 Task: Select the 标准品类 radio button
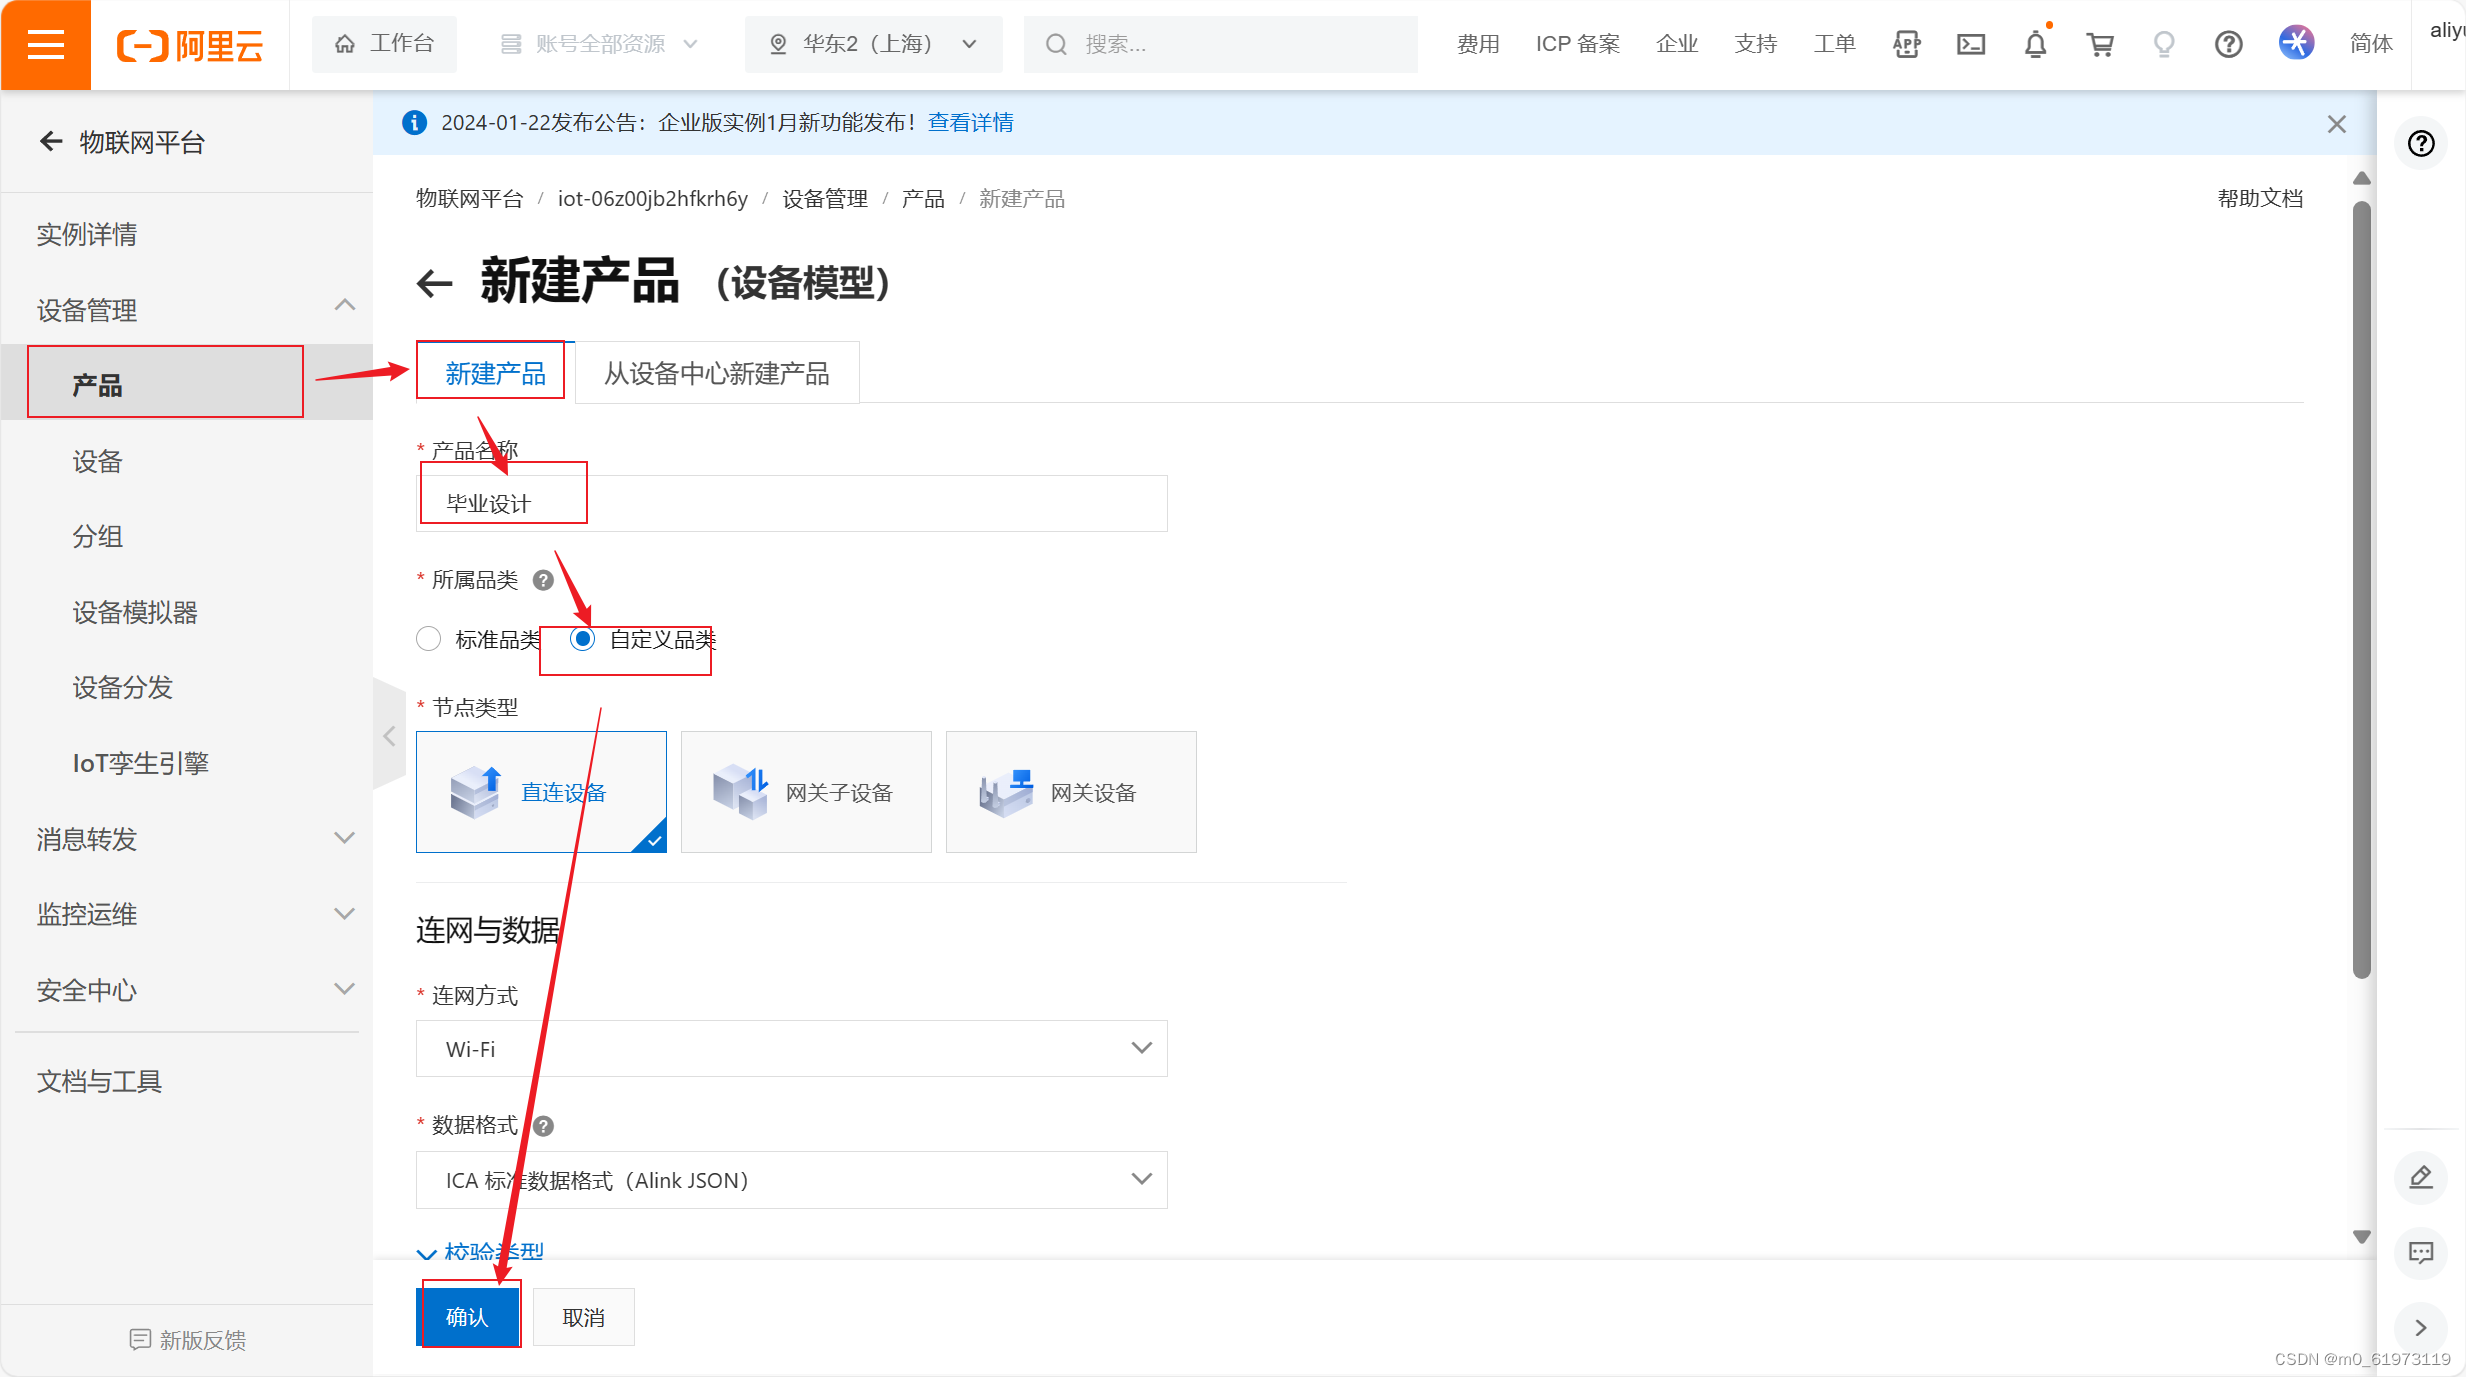[x=429, y=639]
